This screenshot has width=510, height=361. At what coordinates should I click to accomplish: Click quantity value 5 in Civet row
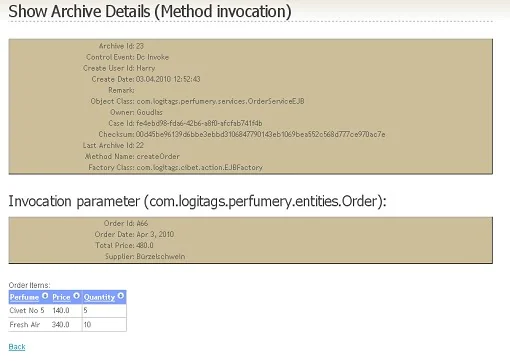(86, 310)
